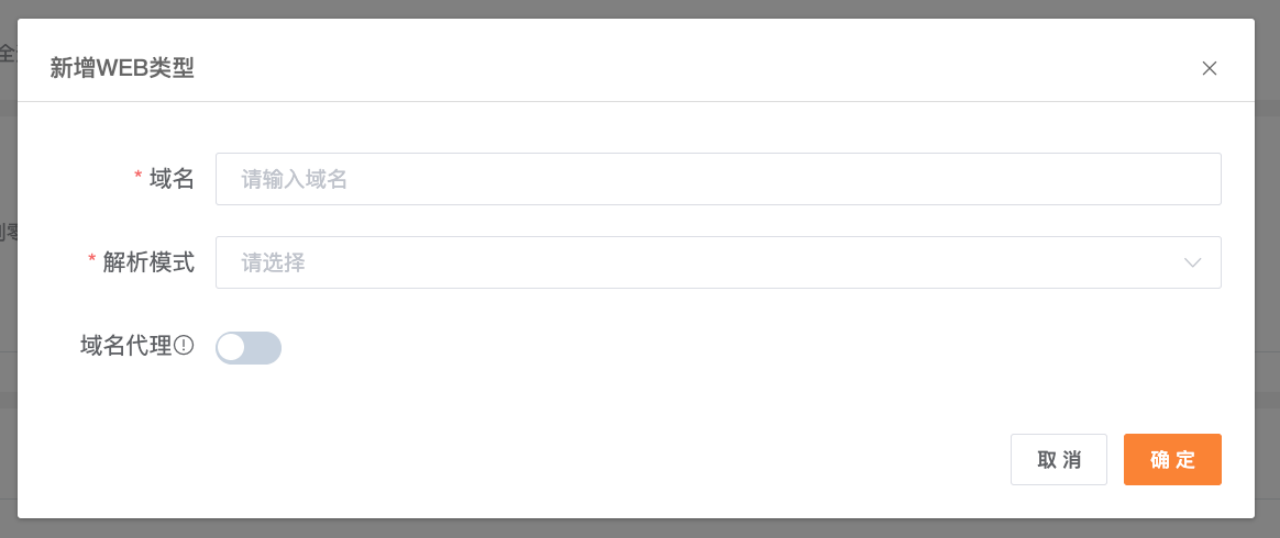The height and width of the screenshot is (538, 1280).
Task: Click the 取消 button
Action: (x=1059, y=460)
